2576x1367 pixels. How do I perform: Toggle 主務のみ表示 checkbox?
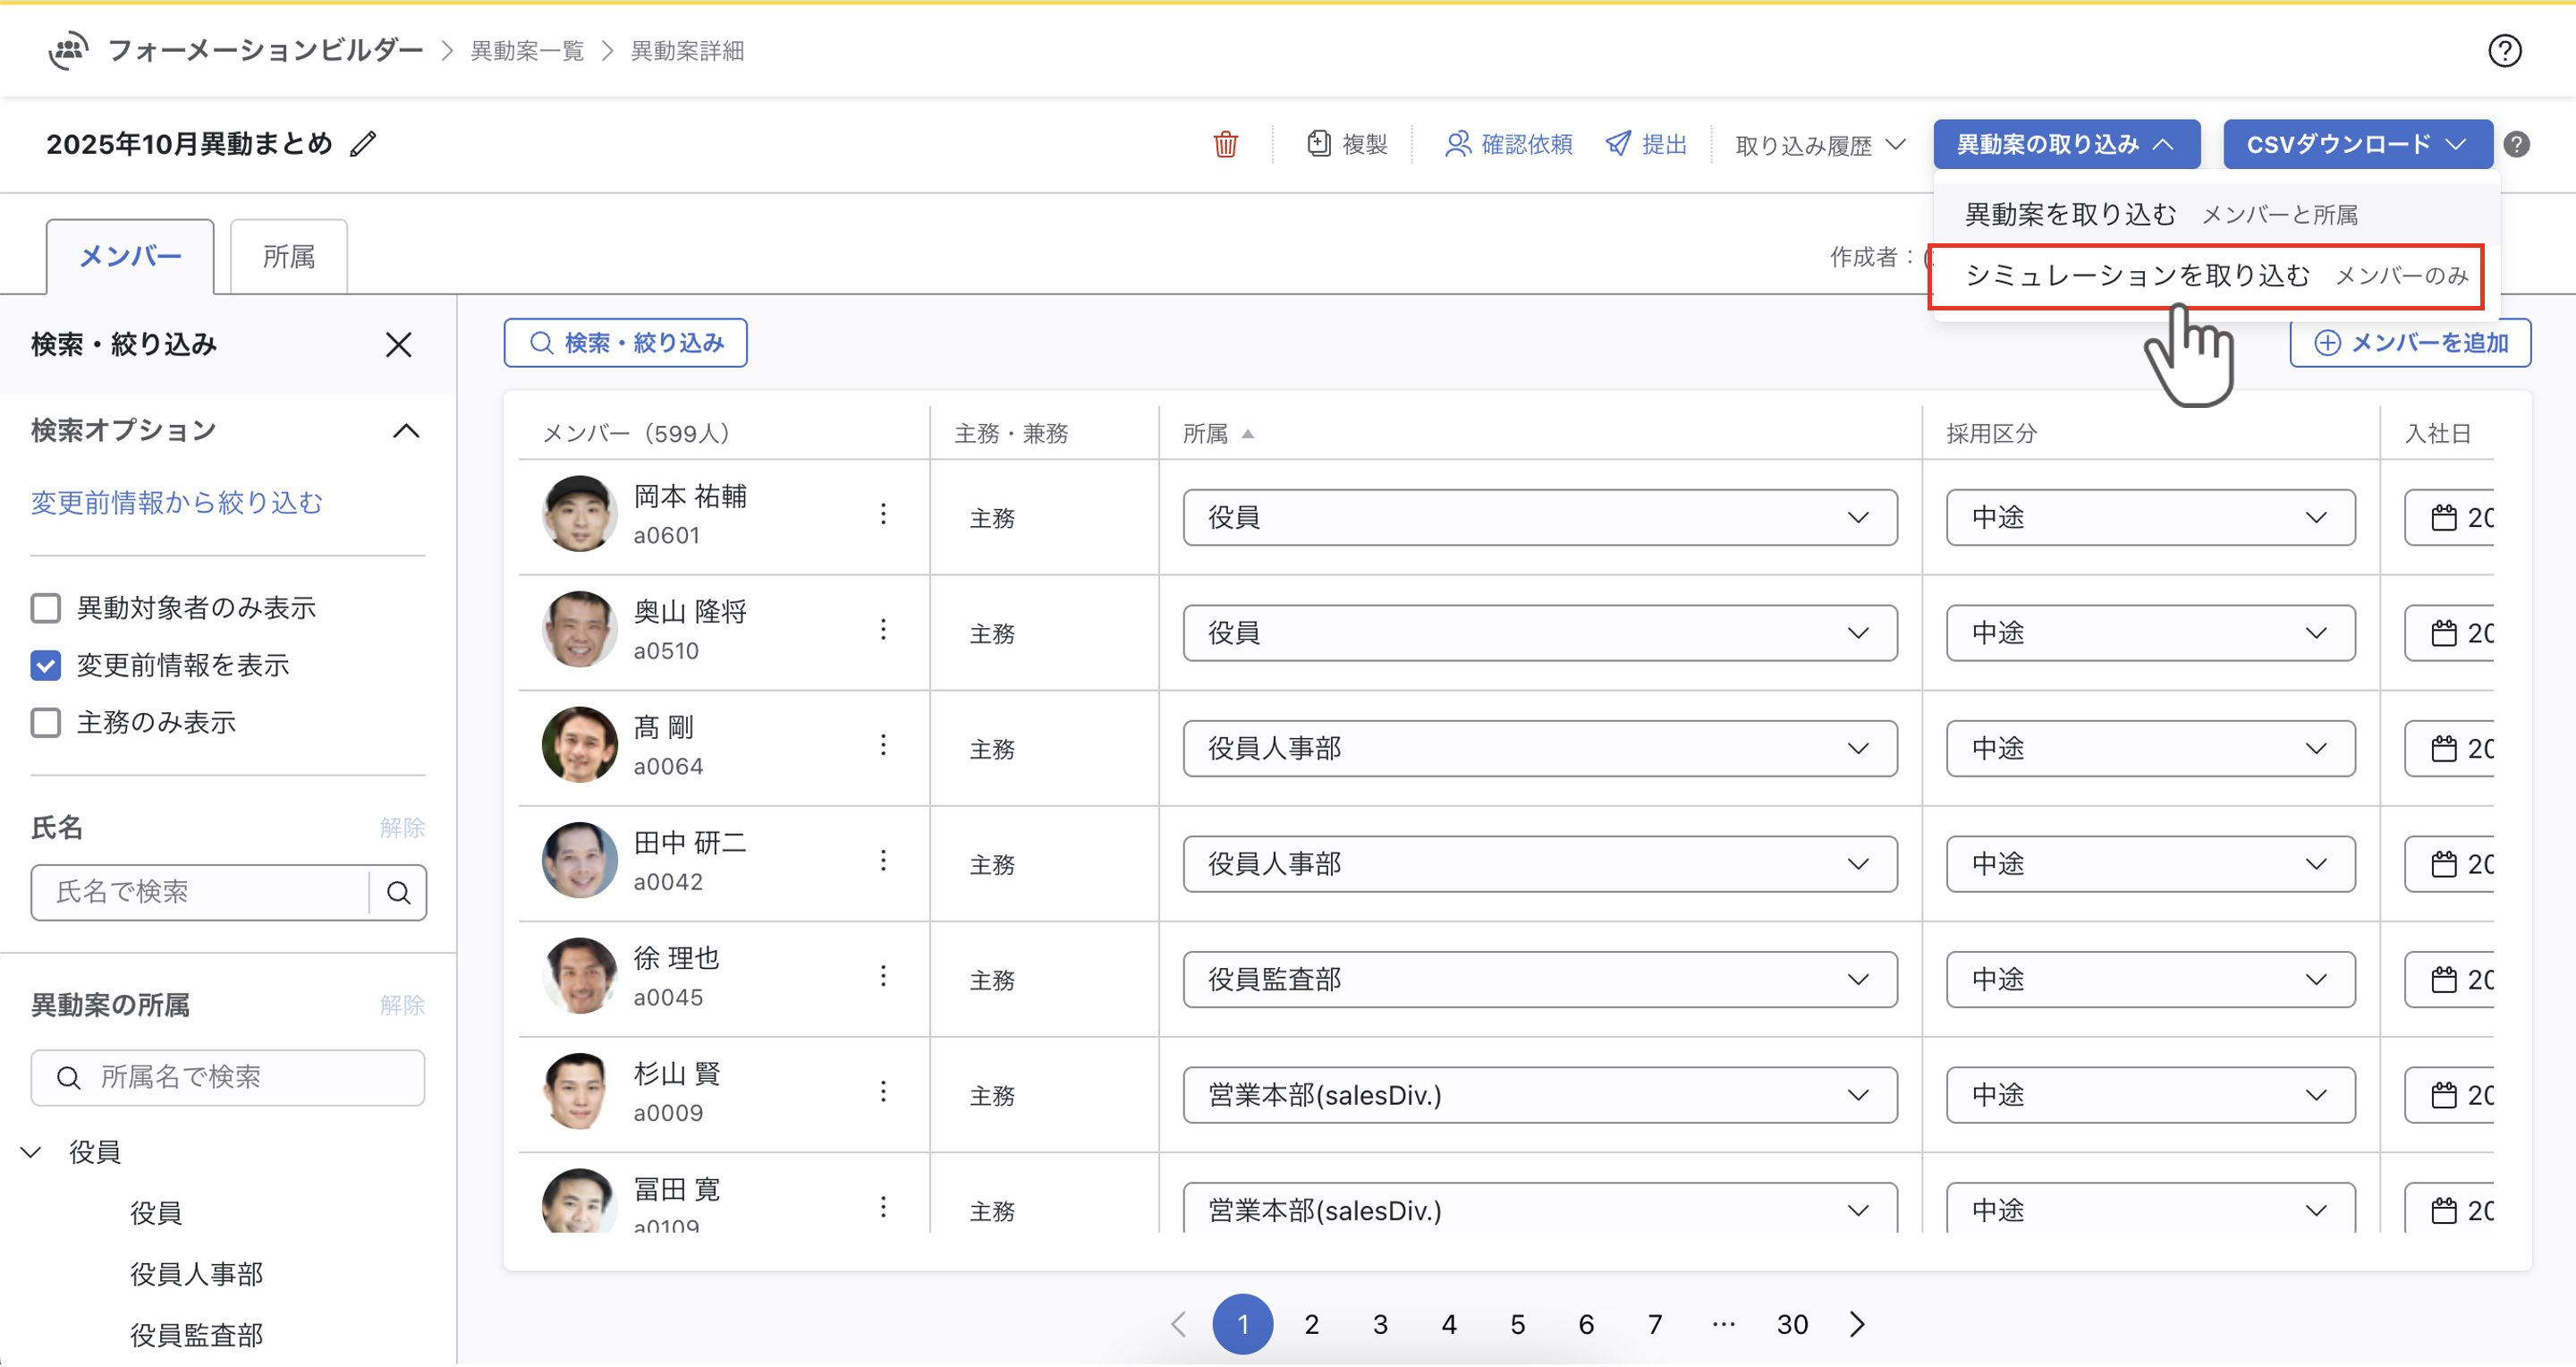[x=46, y=723]
